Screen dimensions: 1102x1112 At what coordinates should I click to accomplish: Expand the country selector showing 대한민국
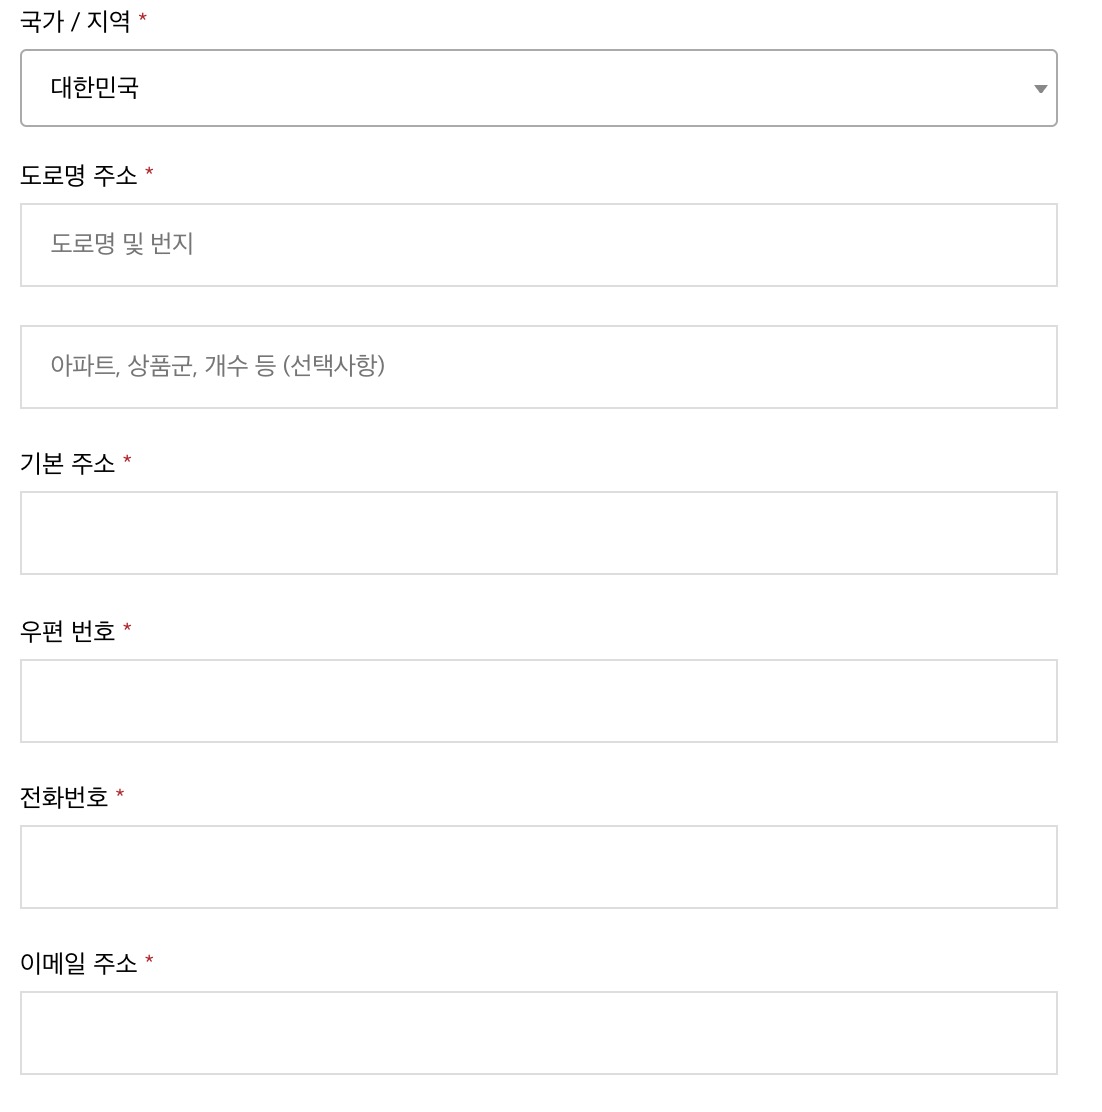point(537,88)
